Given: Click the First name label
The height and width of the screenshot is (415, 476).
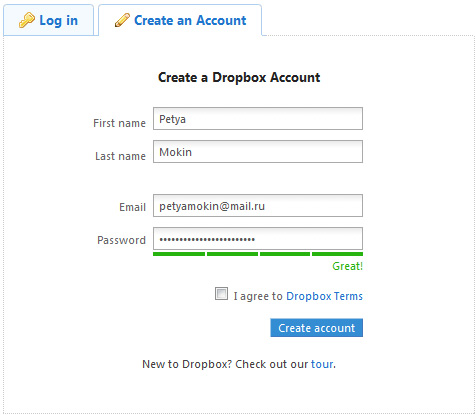Looking at the screenshot, I should click(119, 123).
